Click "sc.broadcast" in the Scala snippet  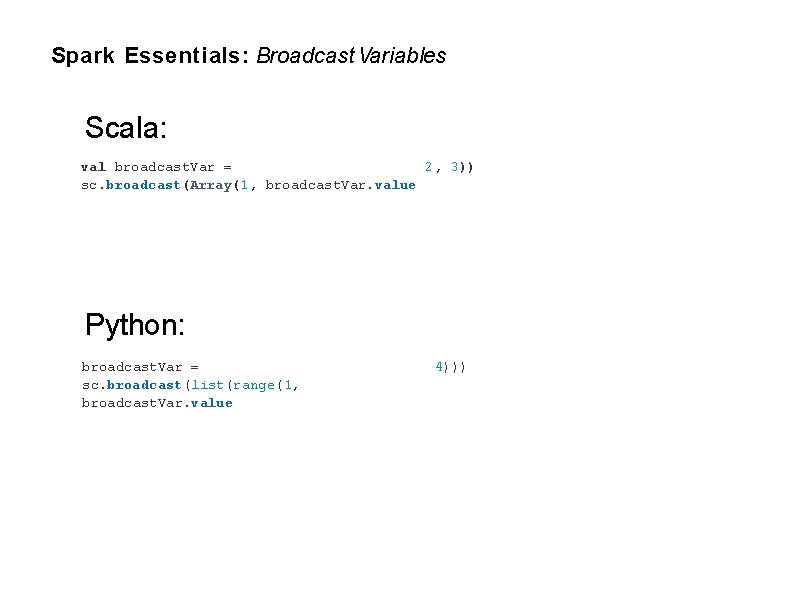pos(131,185)
